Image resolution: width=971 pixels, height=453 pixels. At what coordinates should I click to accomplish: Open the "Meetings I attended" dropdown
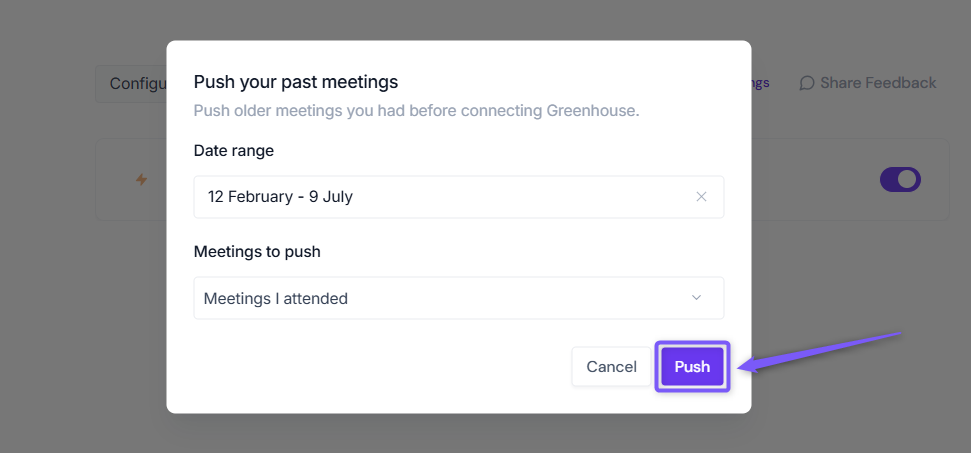point(459,298)
